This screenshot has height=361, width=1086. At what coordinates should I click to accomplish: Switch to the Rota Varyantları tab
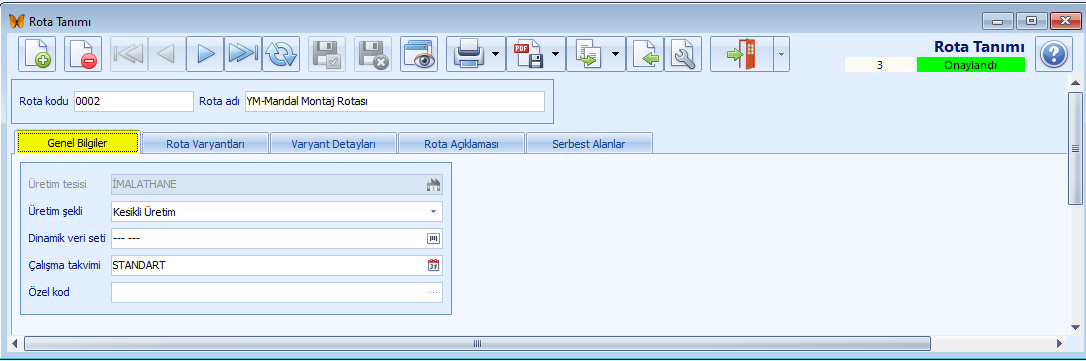pos(206,144)
